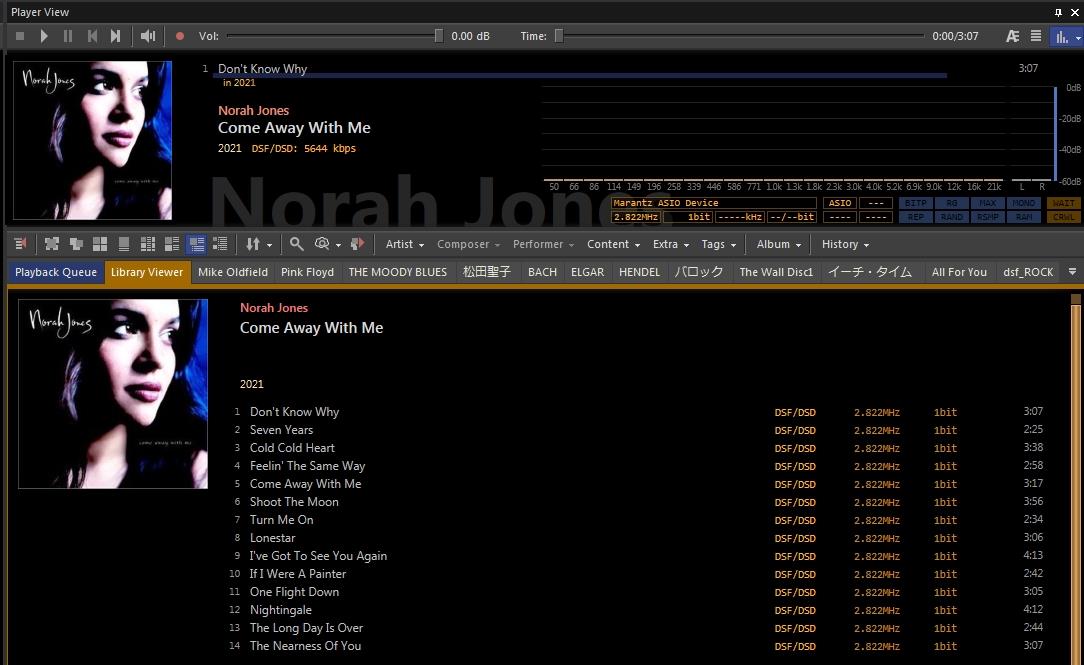
Task: Adjust the volume slider handle
Action: coord(438,36)
